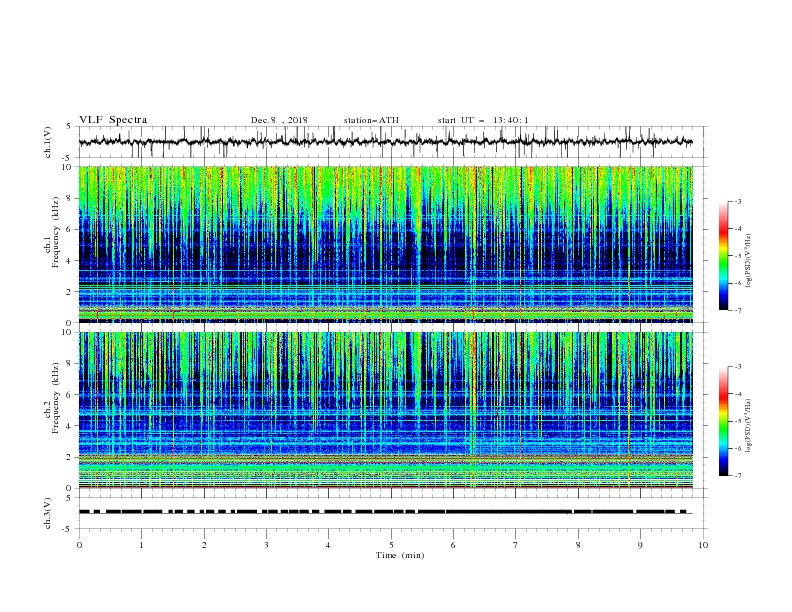792x612 pixels.
Task: Click the time axis tick label 6
Action: click(453, 545)
